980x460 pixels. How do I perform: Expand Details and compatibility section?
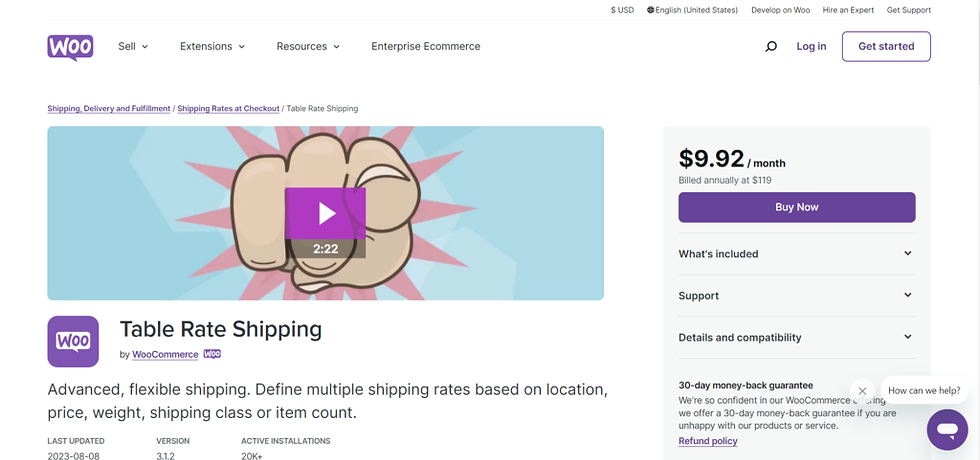pos(796,338)
